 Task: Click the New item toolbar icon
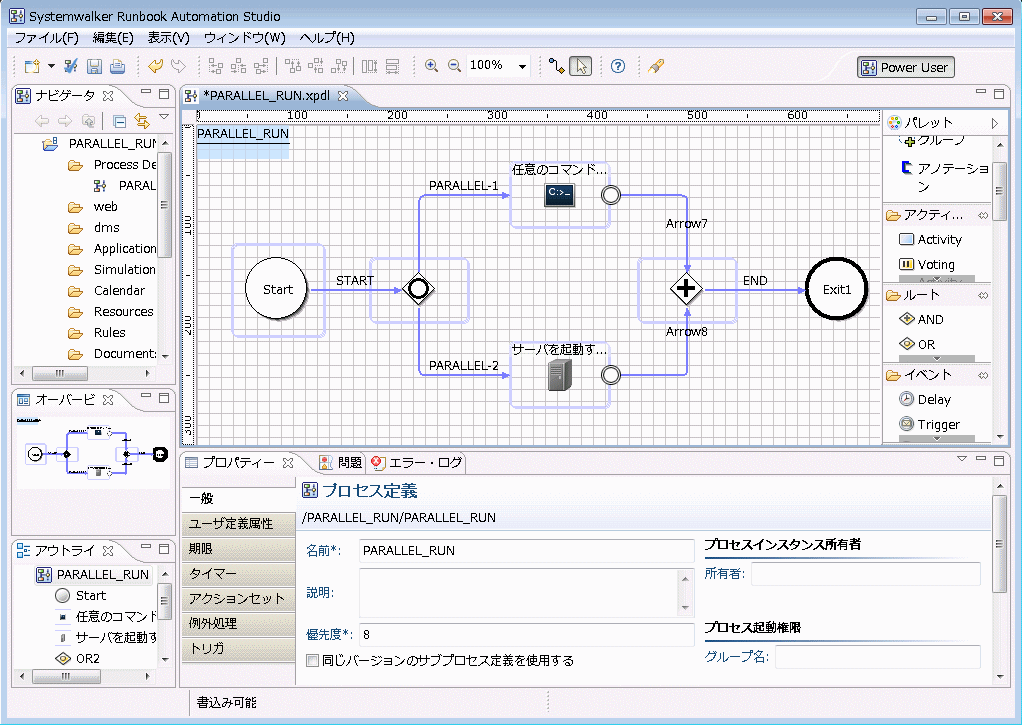32,66
